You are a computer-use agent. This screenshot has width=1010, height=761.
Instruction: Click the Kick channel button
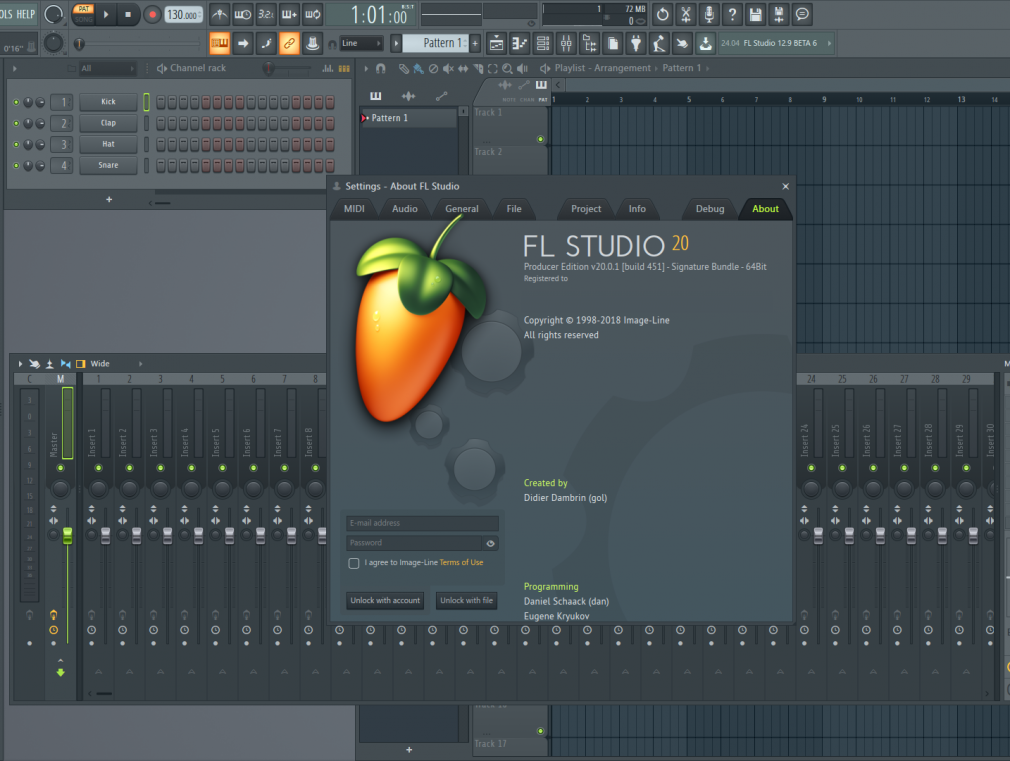(108, 102)
